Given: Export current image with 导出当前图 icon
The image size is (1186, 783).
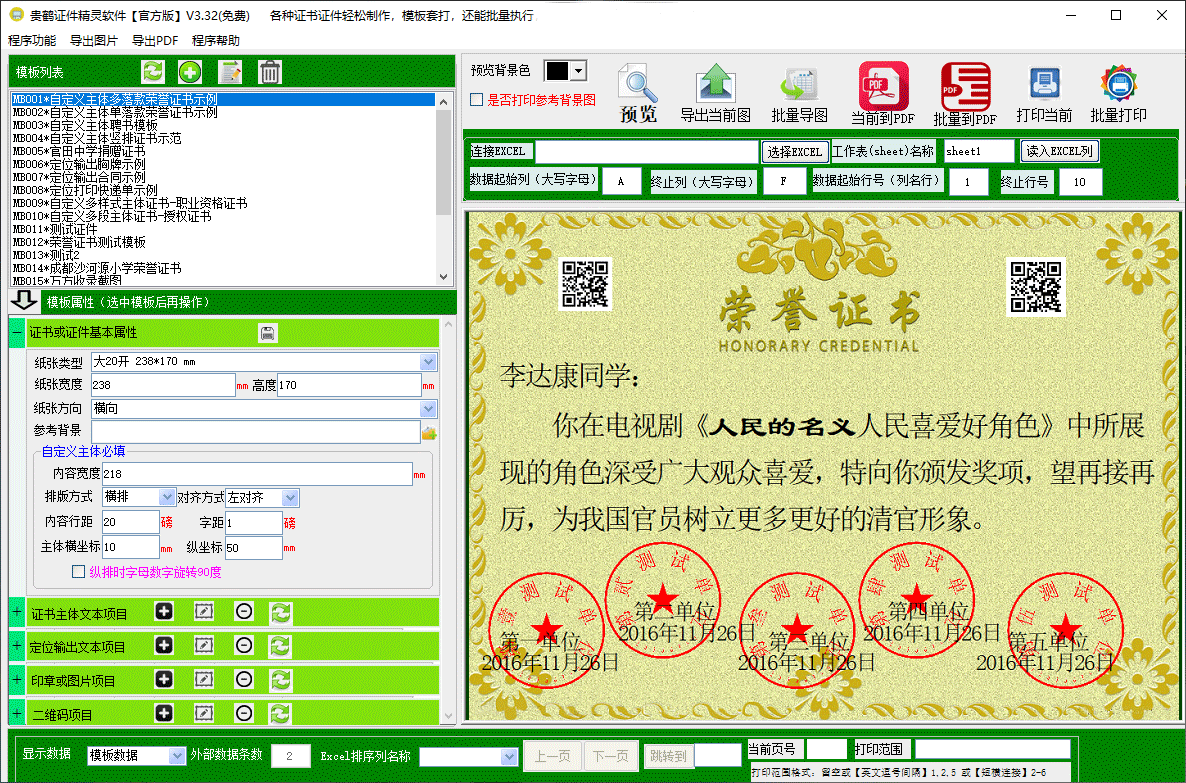Looking at the screenshot, I should coord(716,93).
